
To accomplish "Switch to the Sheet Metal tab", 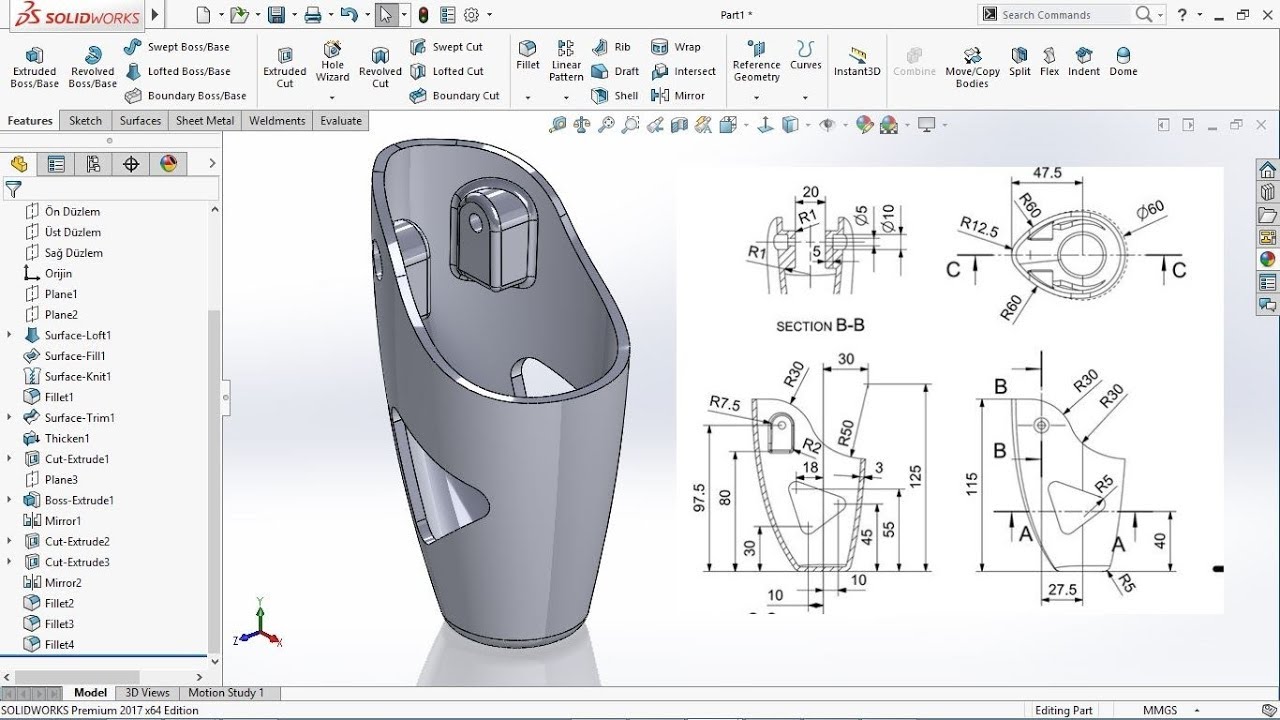I will coord(205,121).
